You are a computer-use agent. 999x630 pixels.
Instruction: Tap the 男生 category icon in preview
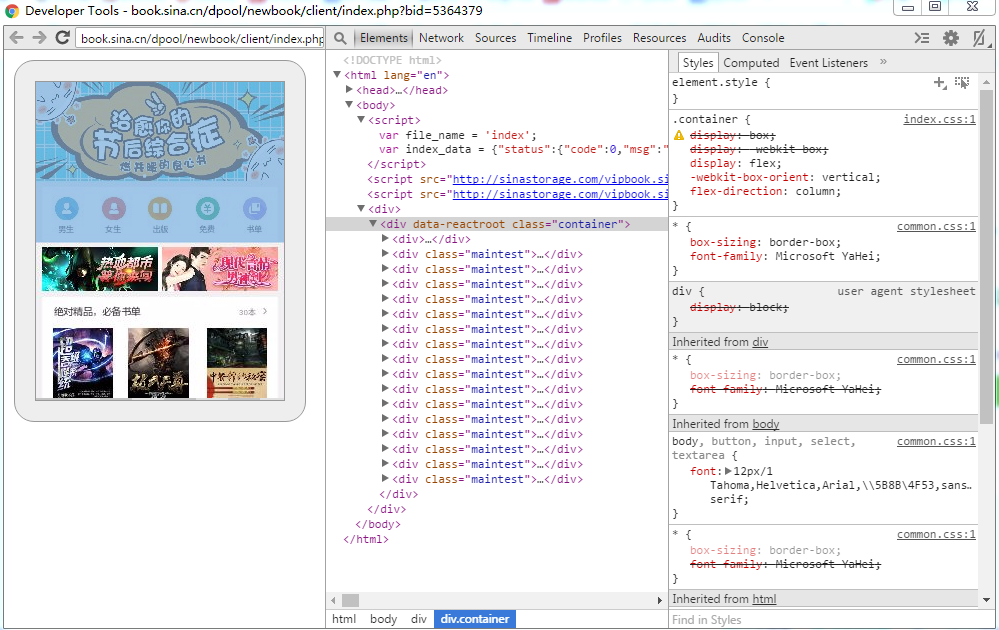coord(66,208)
